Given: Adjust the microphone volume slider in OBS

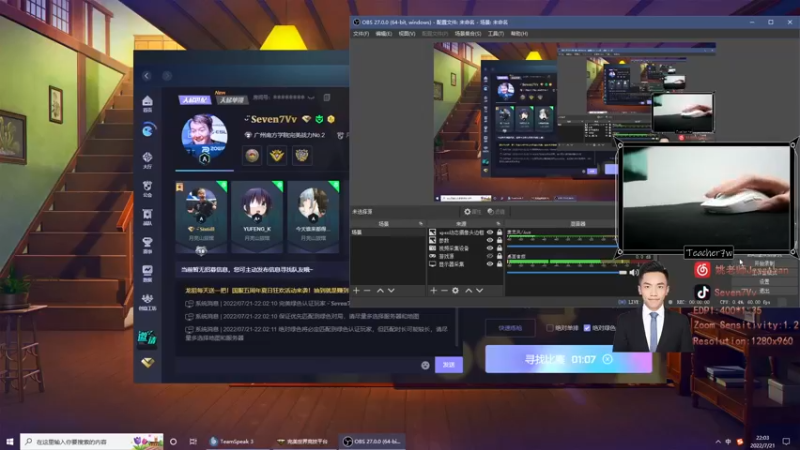Looking at the screenshot, I should tap(562, 246).
